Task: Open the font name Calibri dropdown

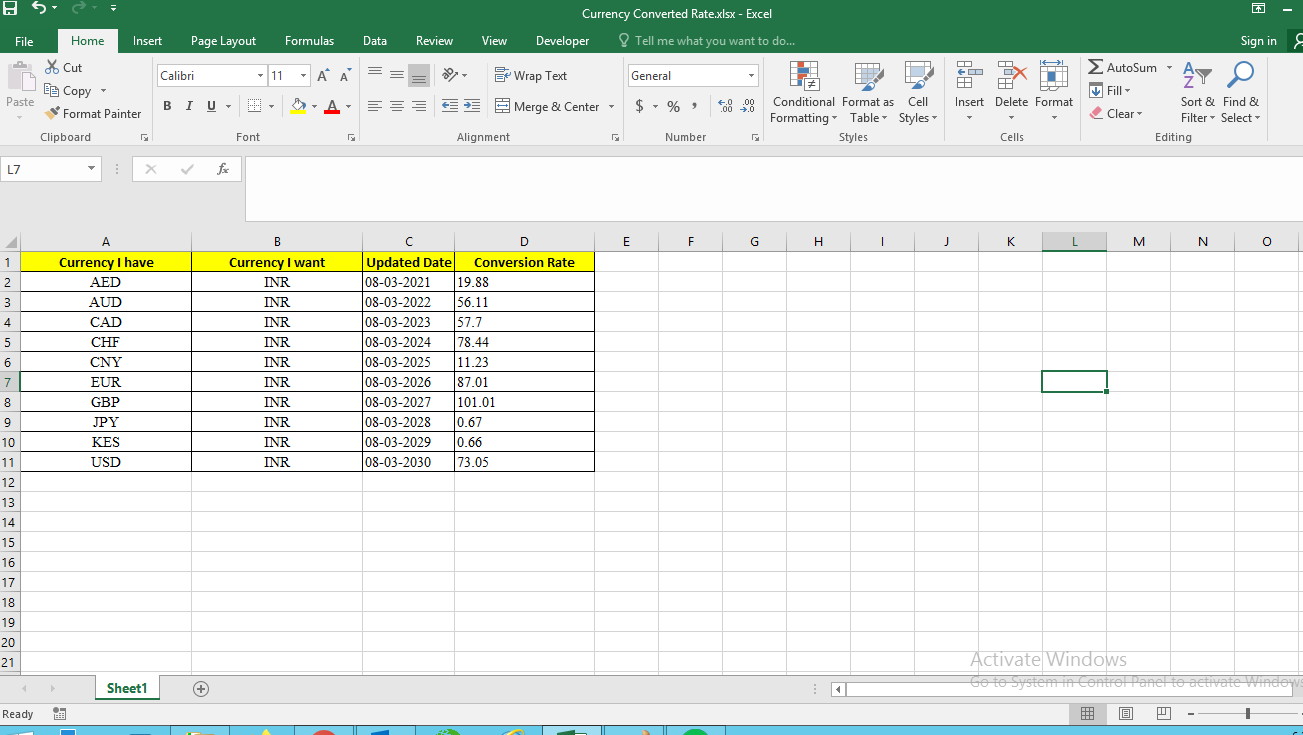Action: pos(260,76)
